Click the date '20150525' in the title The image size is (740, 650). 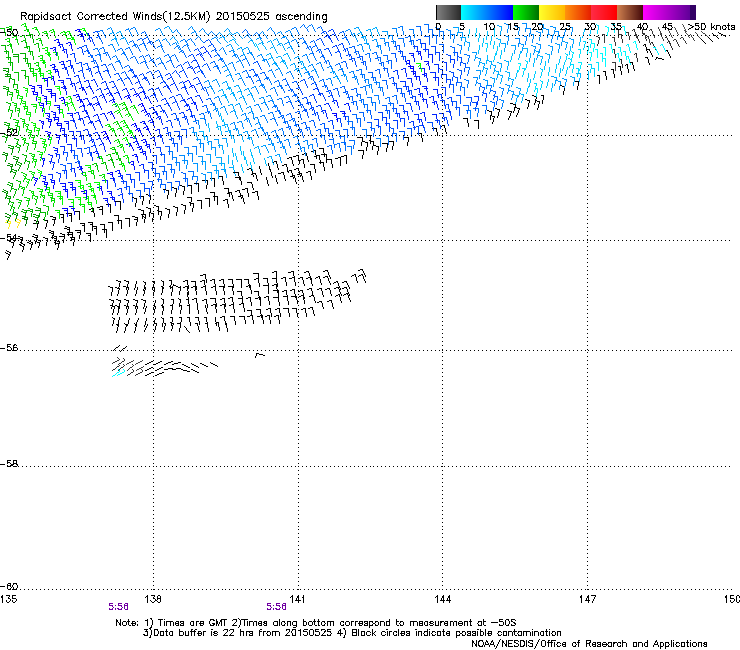point(242,16)
